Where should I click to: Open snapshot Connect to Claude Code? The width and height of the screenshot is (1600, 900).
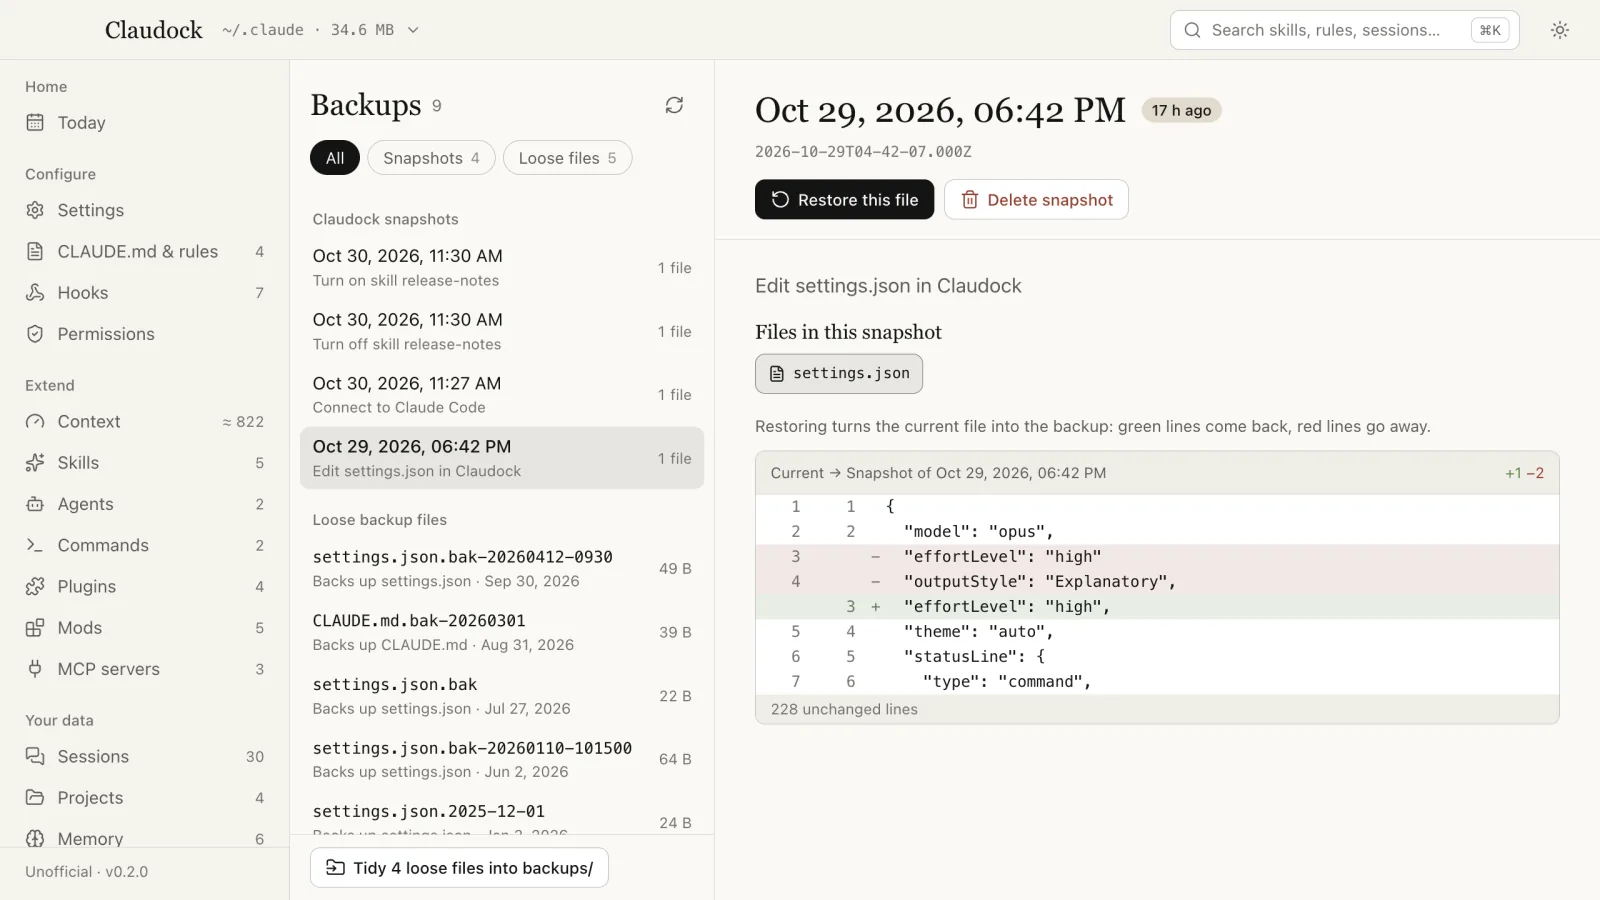pyautogui.click(x=502, y=395)
